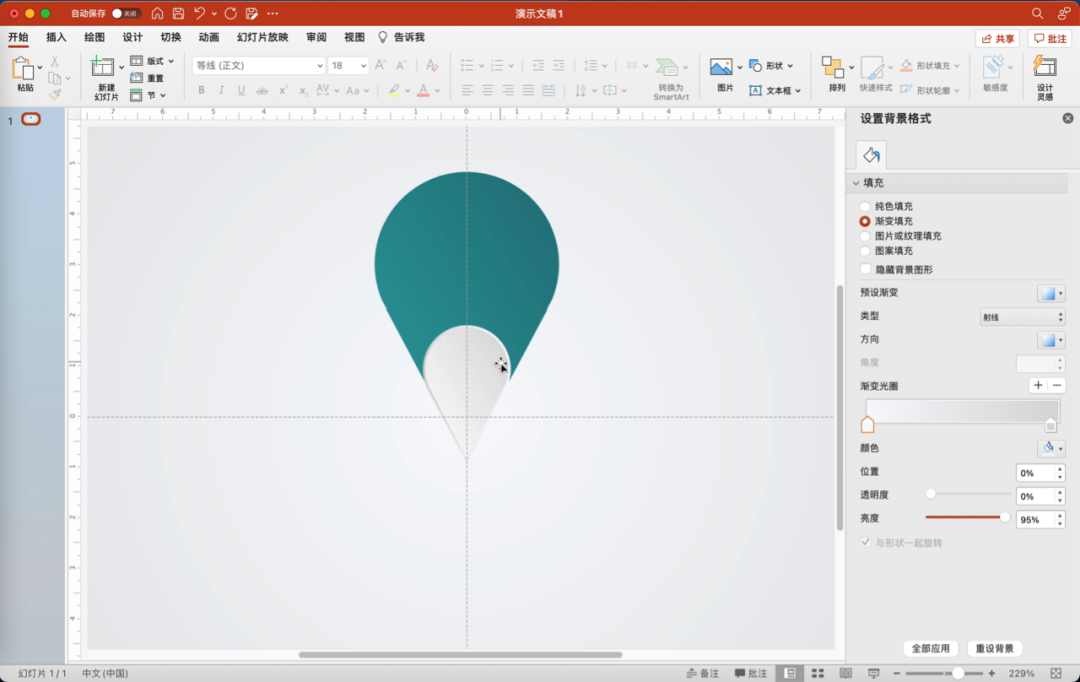Open the Design Ideas icon
The height and width of the screenshot is (682, 1080).
click(1045, 68)
